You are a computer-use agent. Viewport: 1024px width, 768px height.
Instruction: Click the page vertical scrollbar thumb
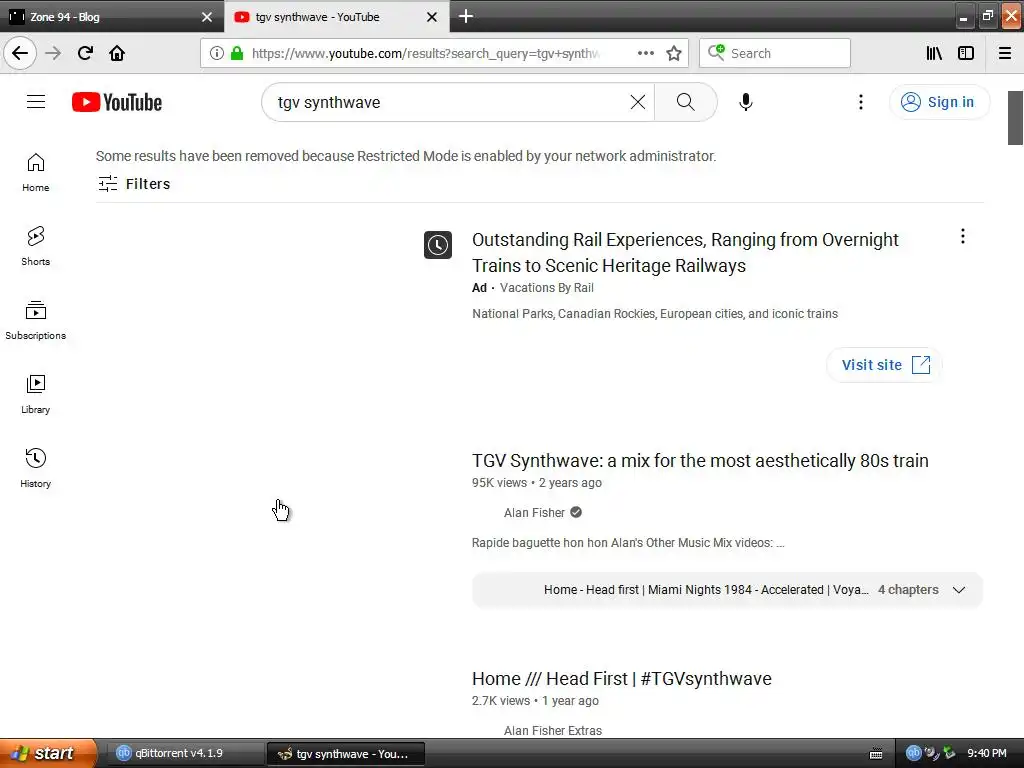1015,118
